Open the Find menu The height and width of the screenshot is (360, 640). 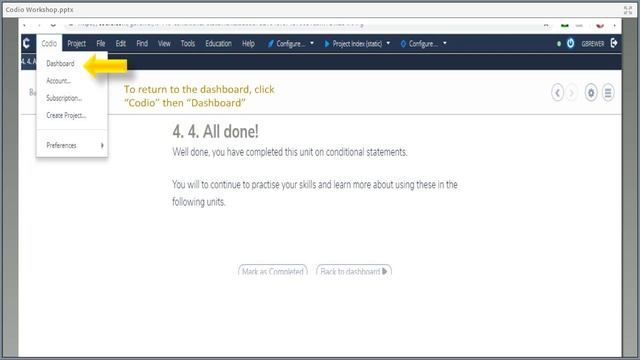[x=142, y=43]
